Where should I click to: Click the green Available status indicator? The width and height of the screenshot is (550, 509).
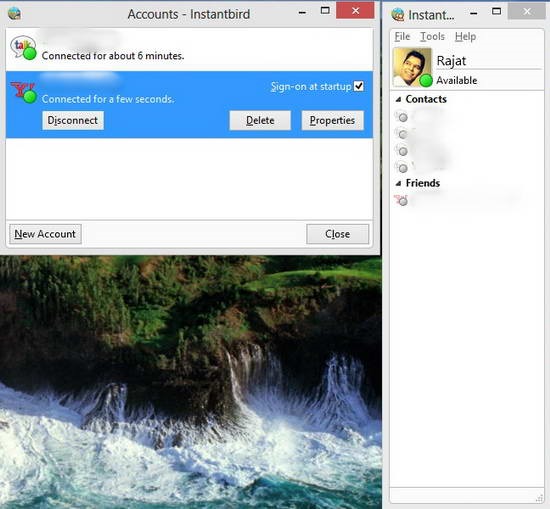(x=426, y=81)
